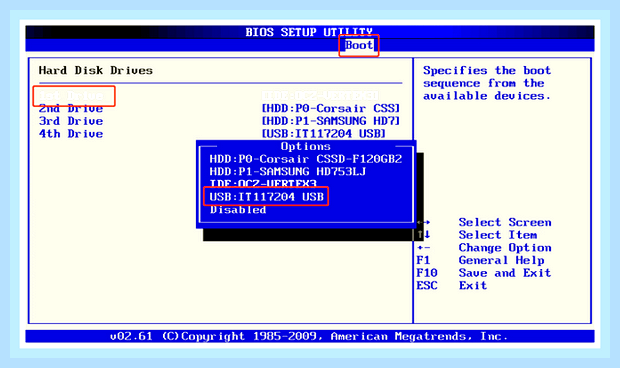This screenshot has width=620, height=368.
Task: Open the [HDD:P0-Corsair CSS] drive value
Action: click(331, 108)
